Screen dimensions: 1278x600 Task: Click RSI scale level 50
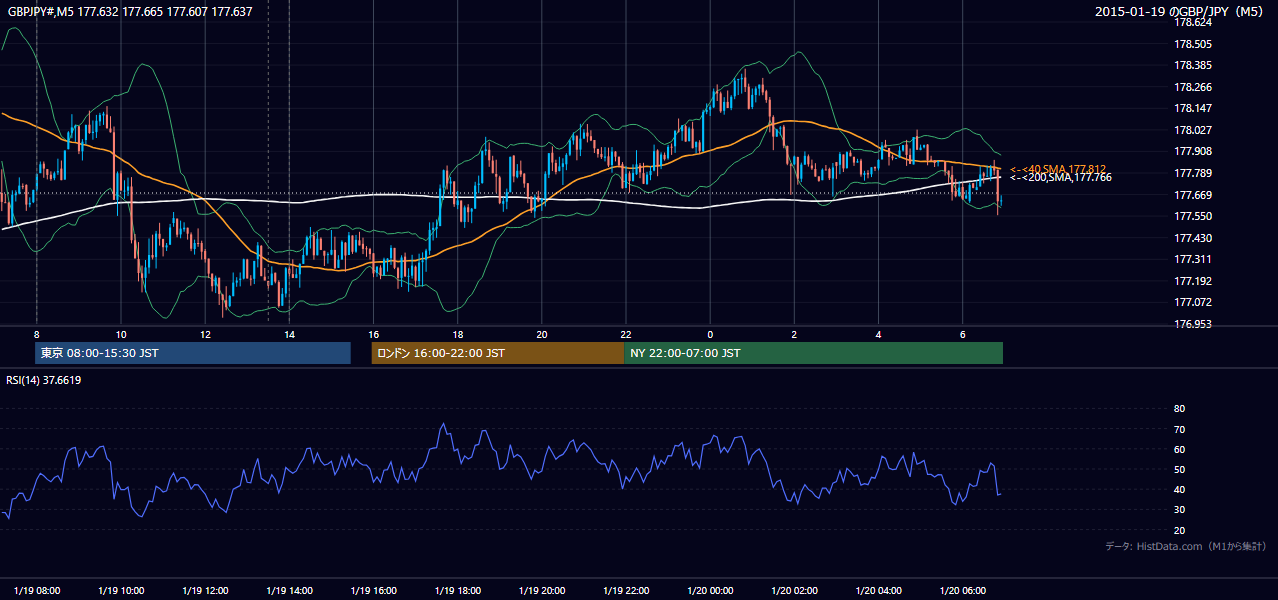tap(1180, 469)
